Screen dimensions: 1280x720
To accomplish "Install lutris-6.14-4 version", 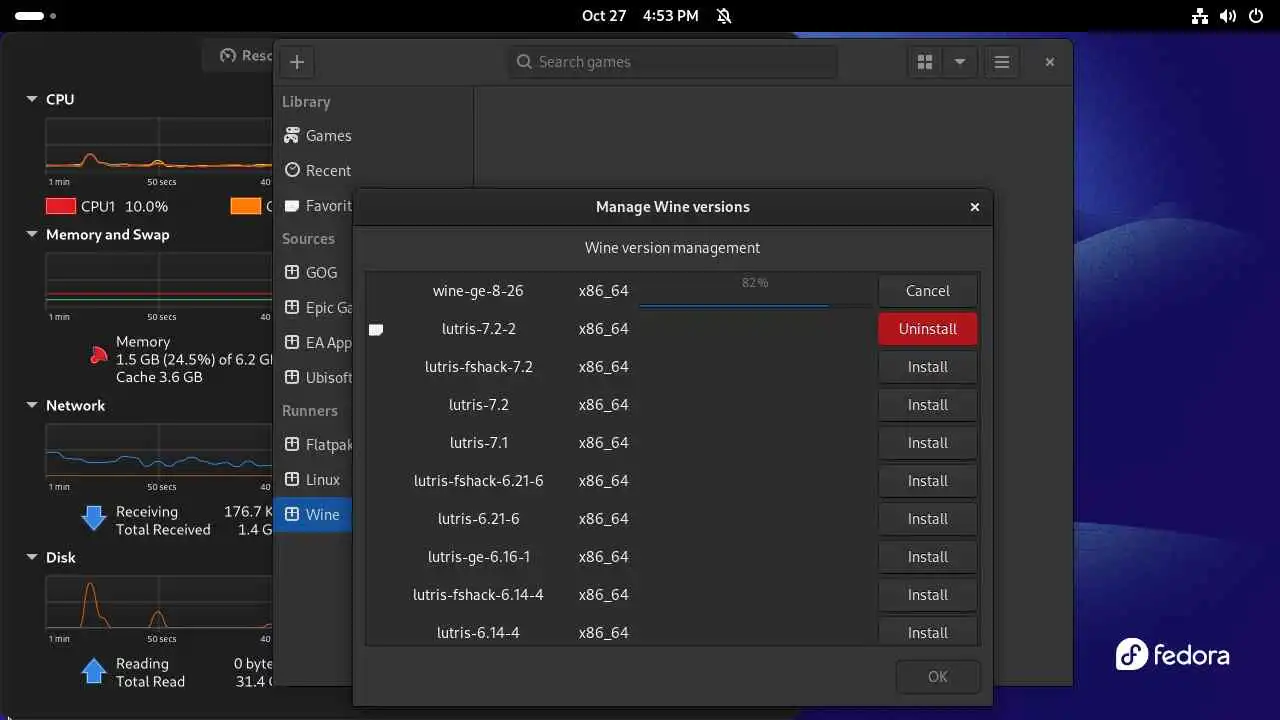I will pos(928,631).
